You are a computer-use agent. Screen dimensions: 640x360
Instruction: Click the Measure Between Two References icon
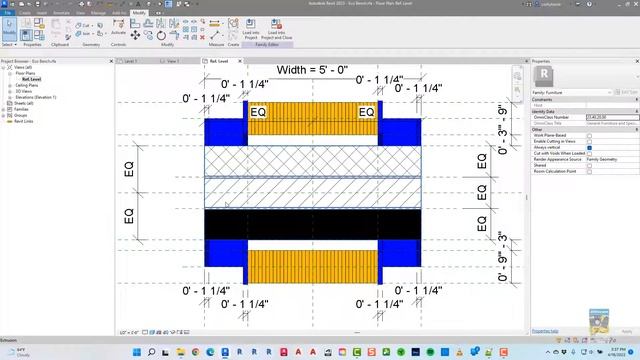pos(215,36)
